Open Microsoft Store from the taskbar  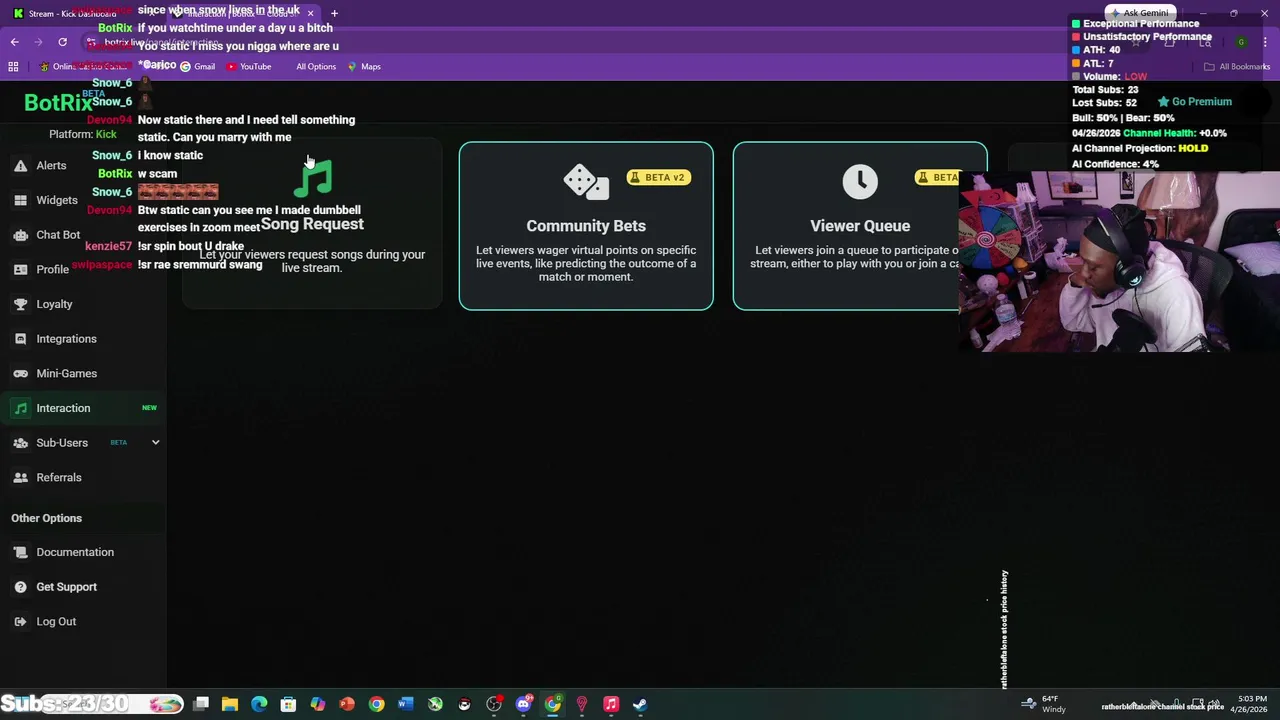(288, 704)
